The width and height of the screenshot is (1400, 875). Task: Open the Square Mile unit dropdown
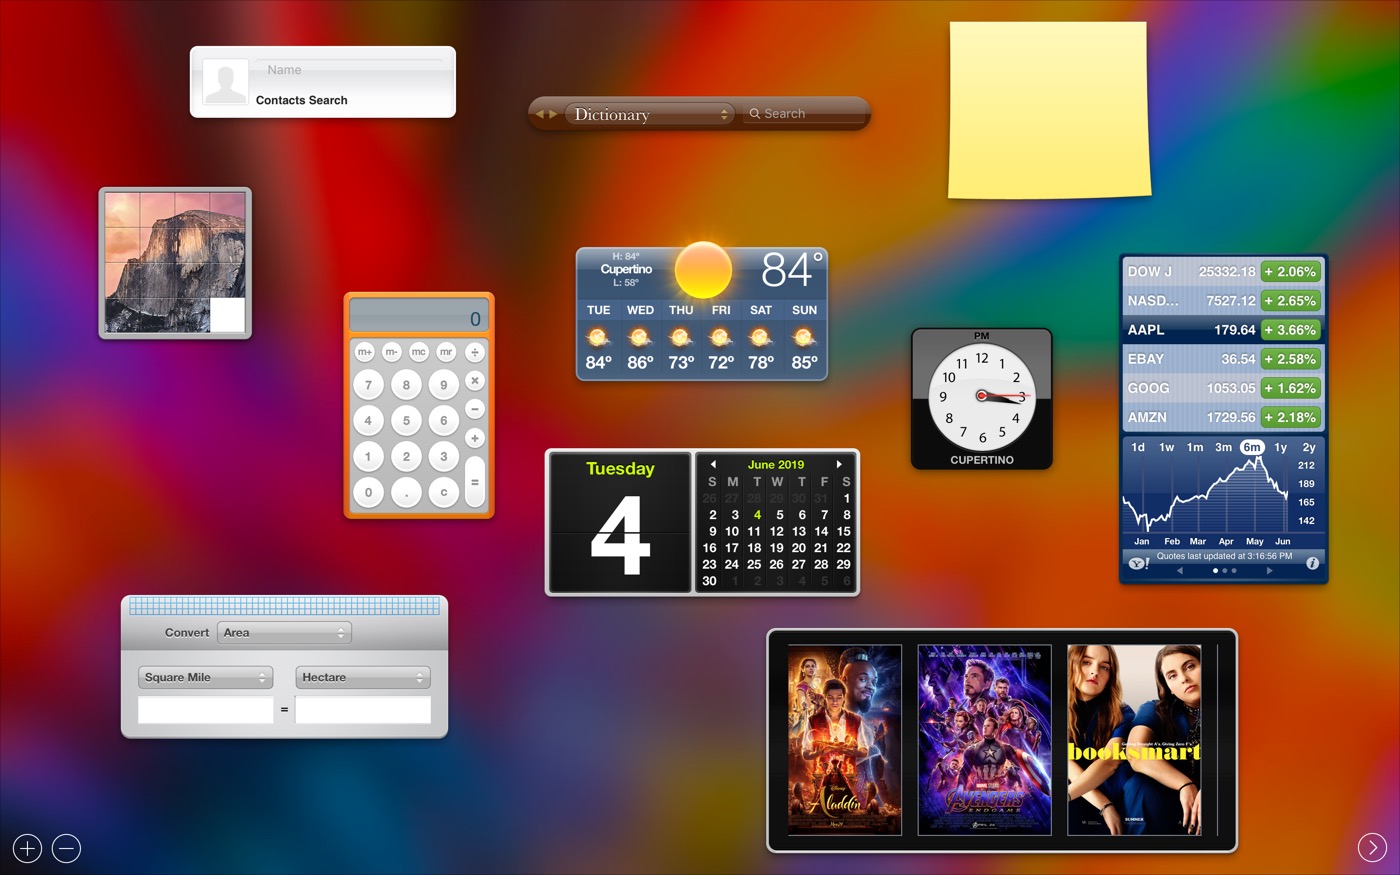(x=206, y=677)
